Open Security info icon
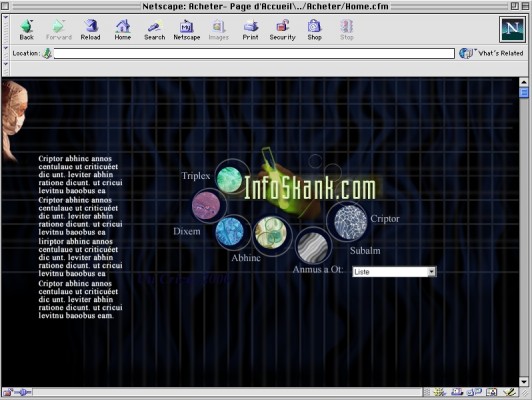532x400 pixels. click(x=282, y=30)
